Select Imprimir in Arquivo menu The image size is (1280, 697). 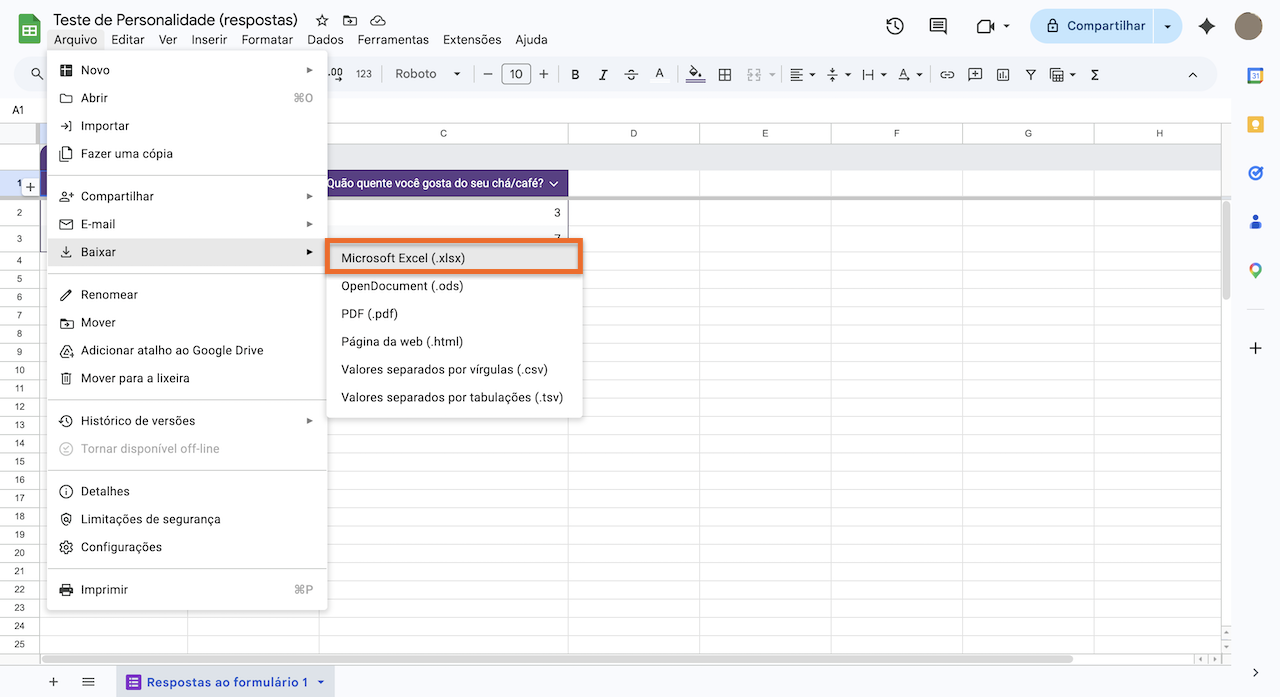(x=187, y=590)
